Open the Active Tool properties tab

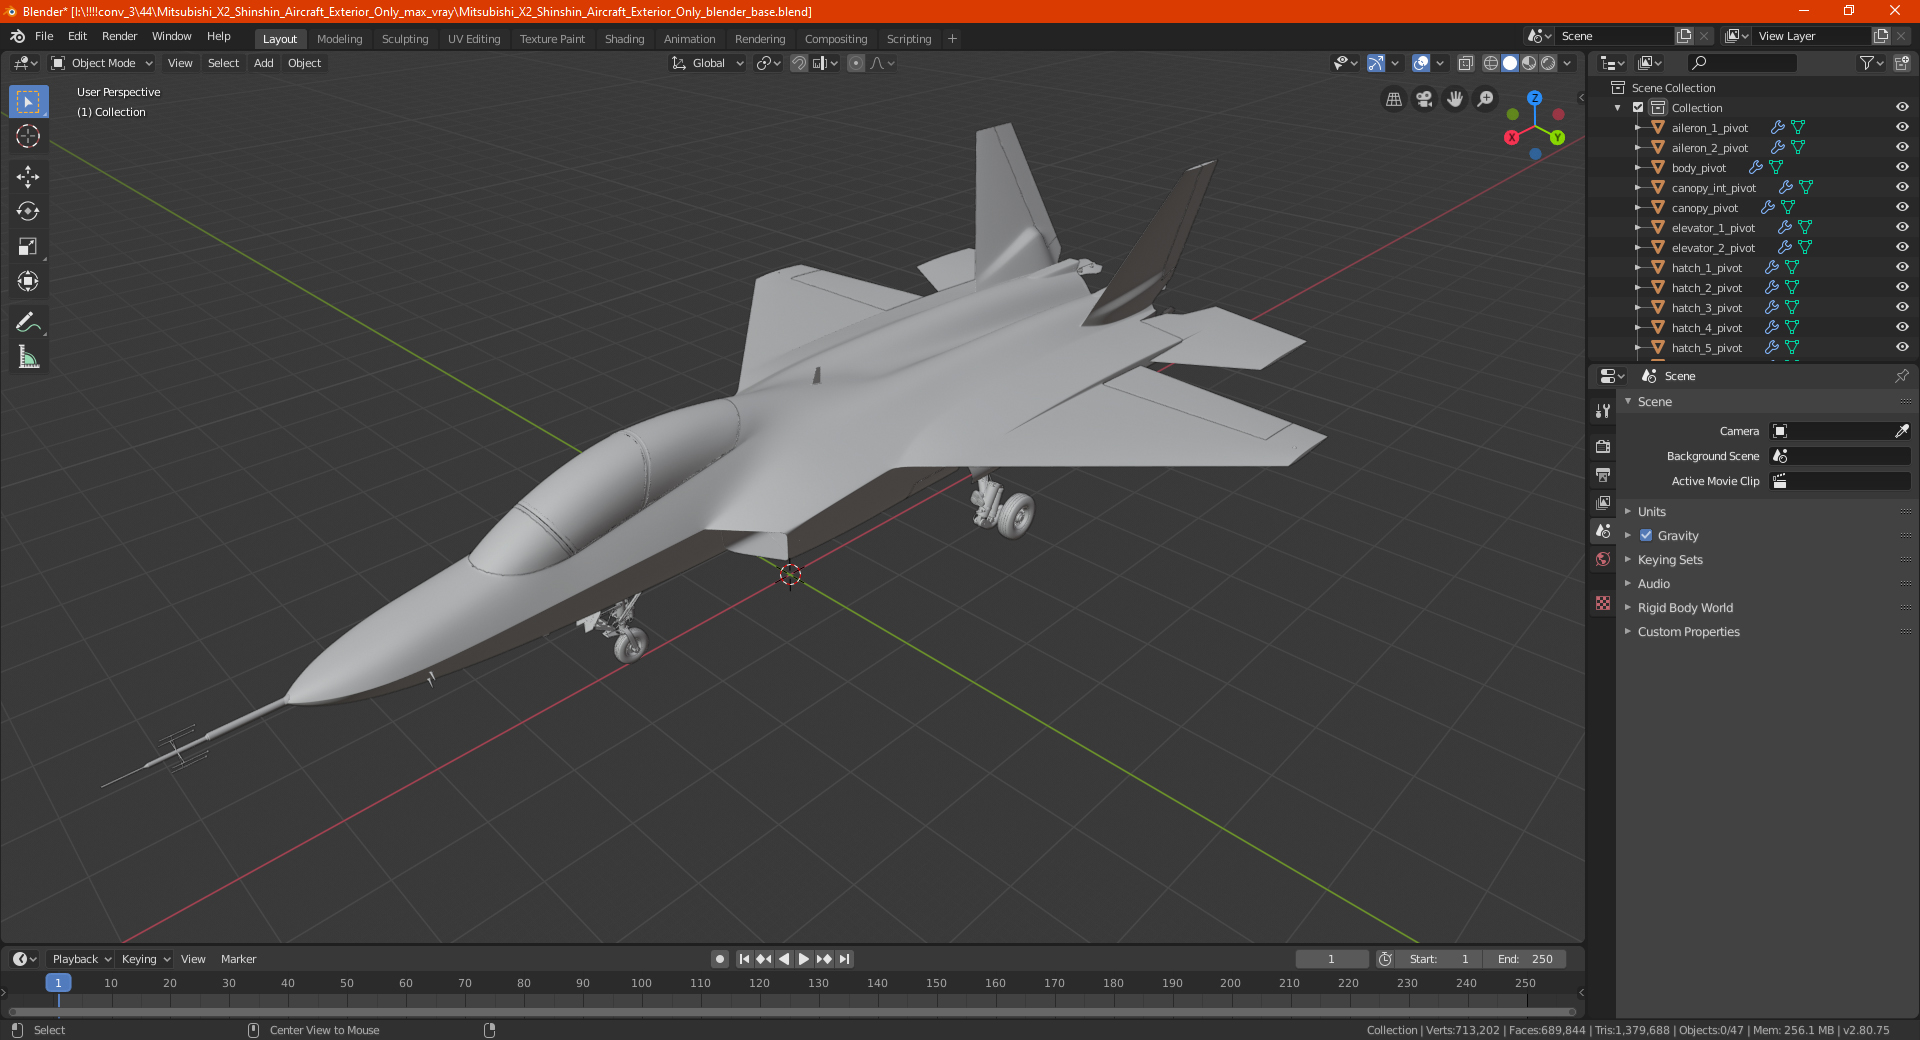[x=1603, y=411]
